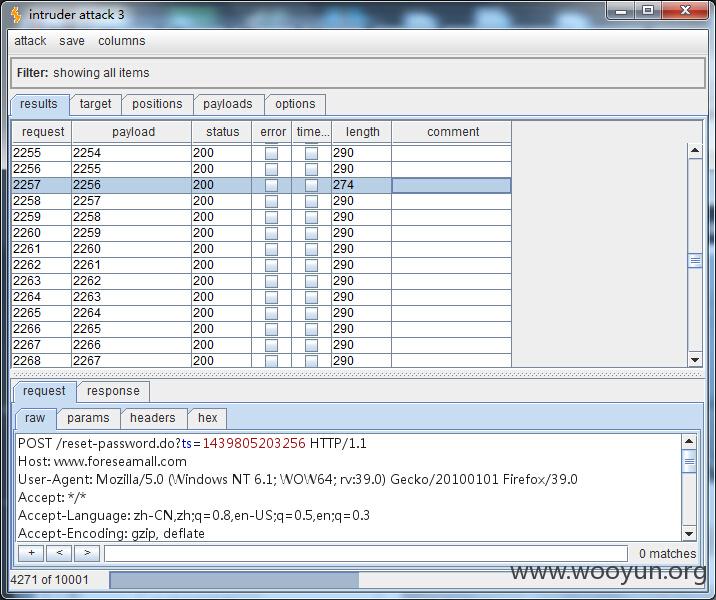716x600 pixels.
Task: Click the Host: www.foreseamall.com line
Action: tap(102, 462)
